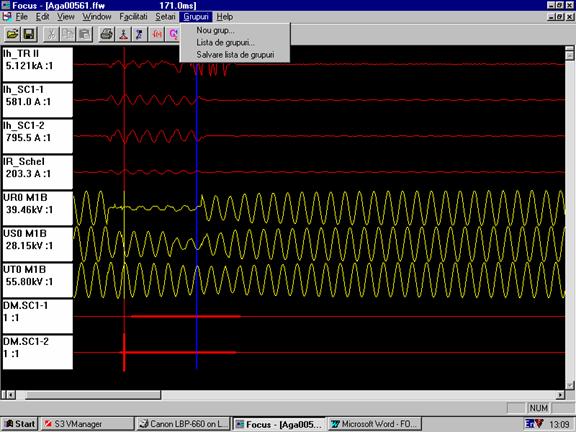
Task: Select the Nou grup... menu entry
Action: 215,30
